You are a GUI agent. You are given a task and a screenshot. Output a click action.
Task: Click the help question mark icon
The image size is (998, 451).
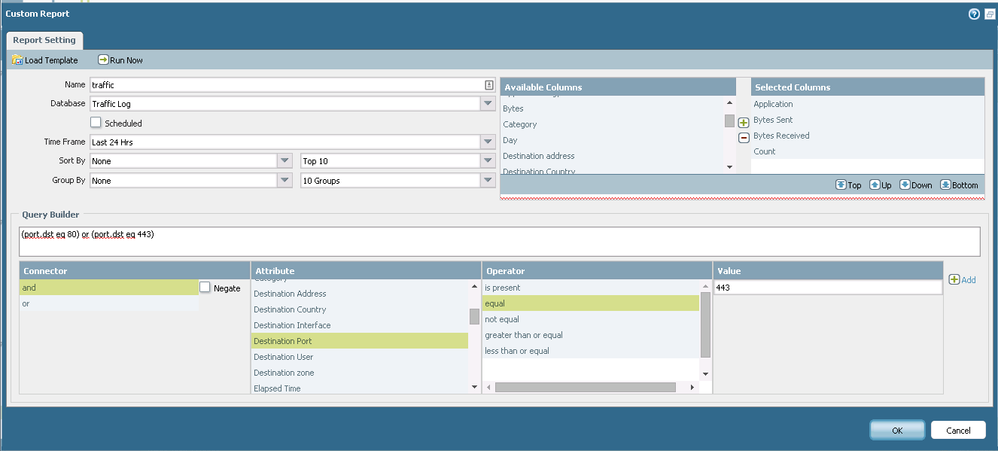pyautogui.click(x=974, y=14)
